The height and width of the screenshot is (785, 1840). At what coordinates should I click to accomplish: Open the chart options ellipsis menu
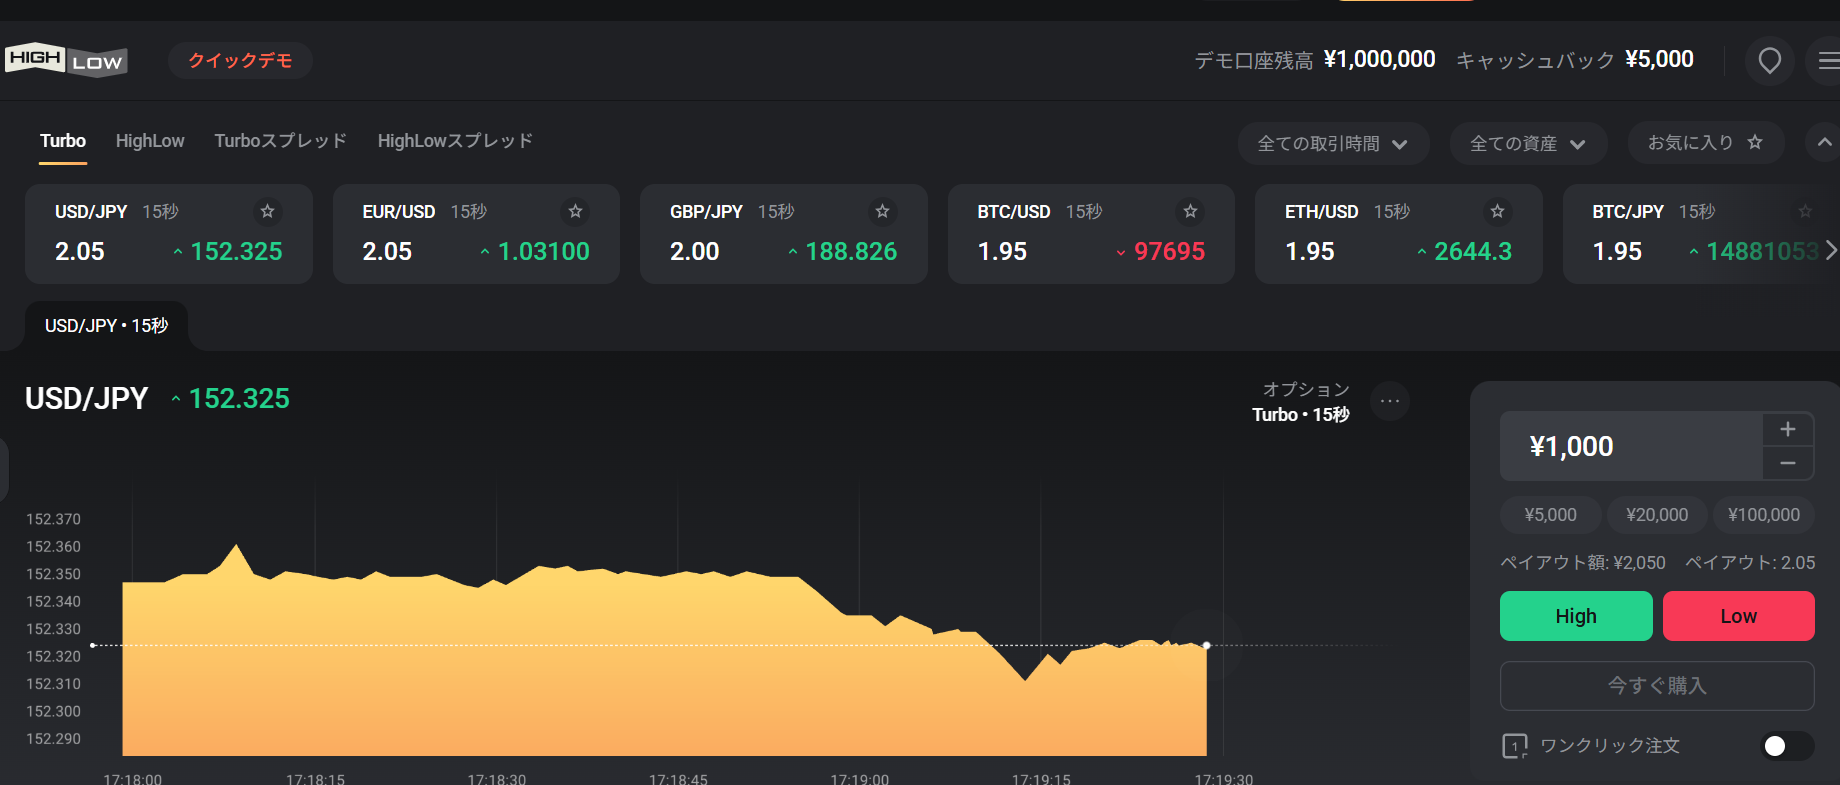tap(1390, 401)
